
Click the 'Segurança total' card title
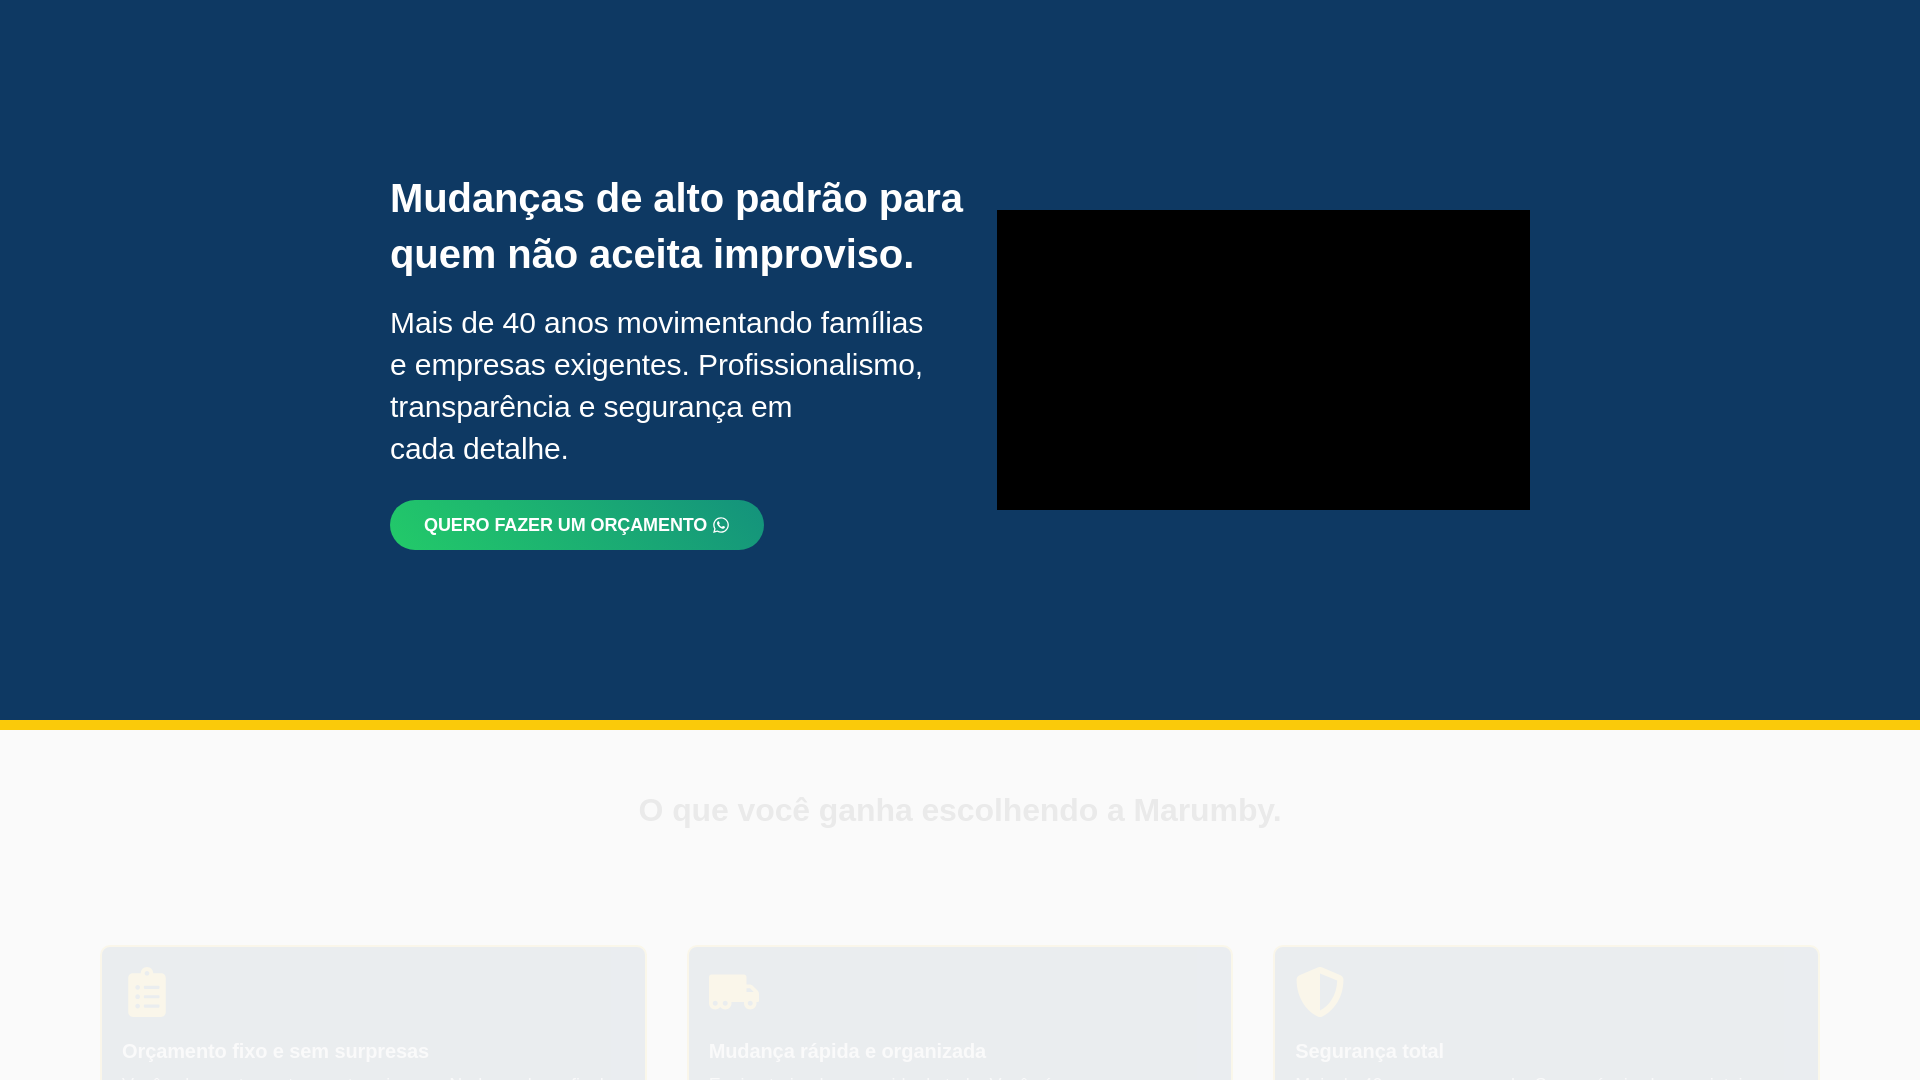click(1369, 1051)
